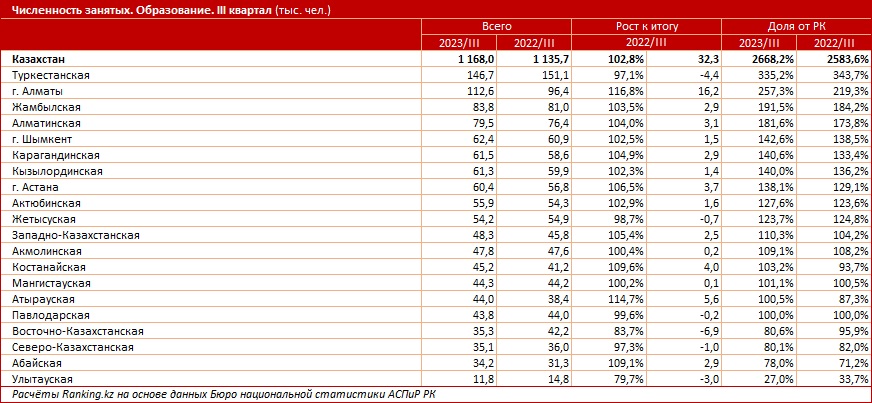Screen dimensions: 872x403
Task: Click '79,7%' in the Улытауская row
Action: pos(630,381)
